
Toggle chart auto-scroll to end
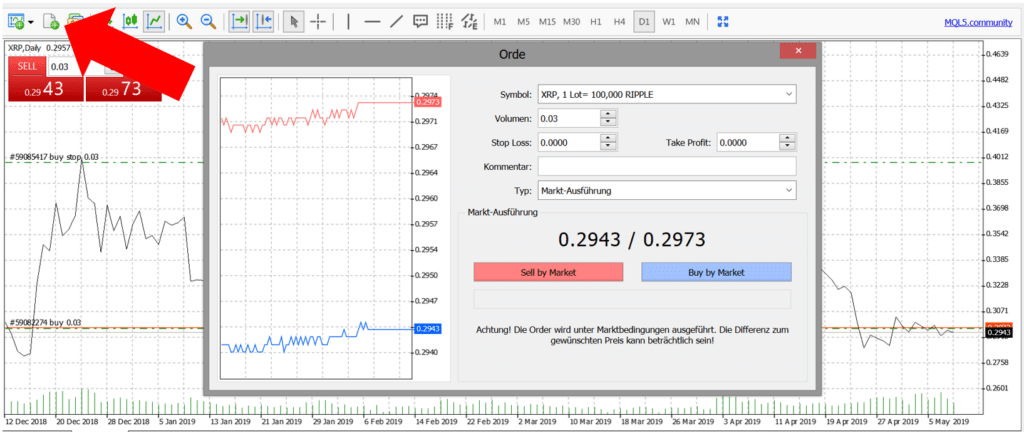pyautogui.click(x=239, y=20)
